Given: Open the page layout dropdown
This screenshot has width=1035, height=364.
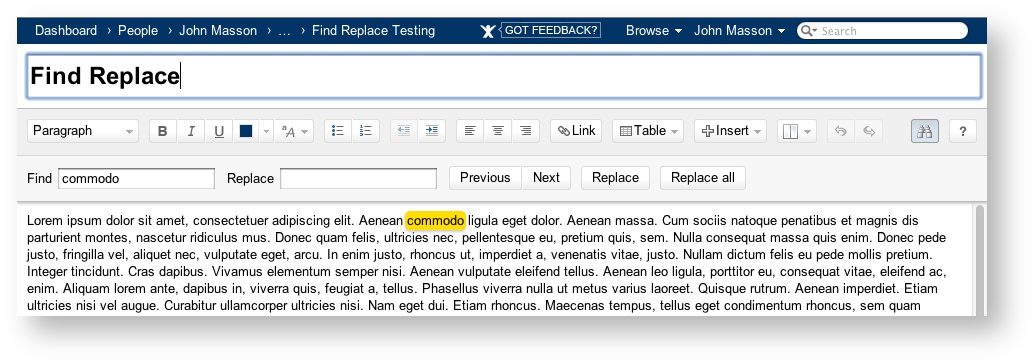Looking at the screenshot, I should 797,131.
